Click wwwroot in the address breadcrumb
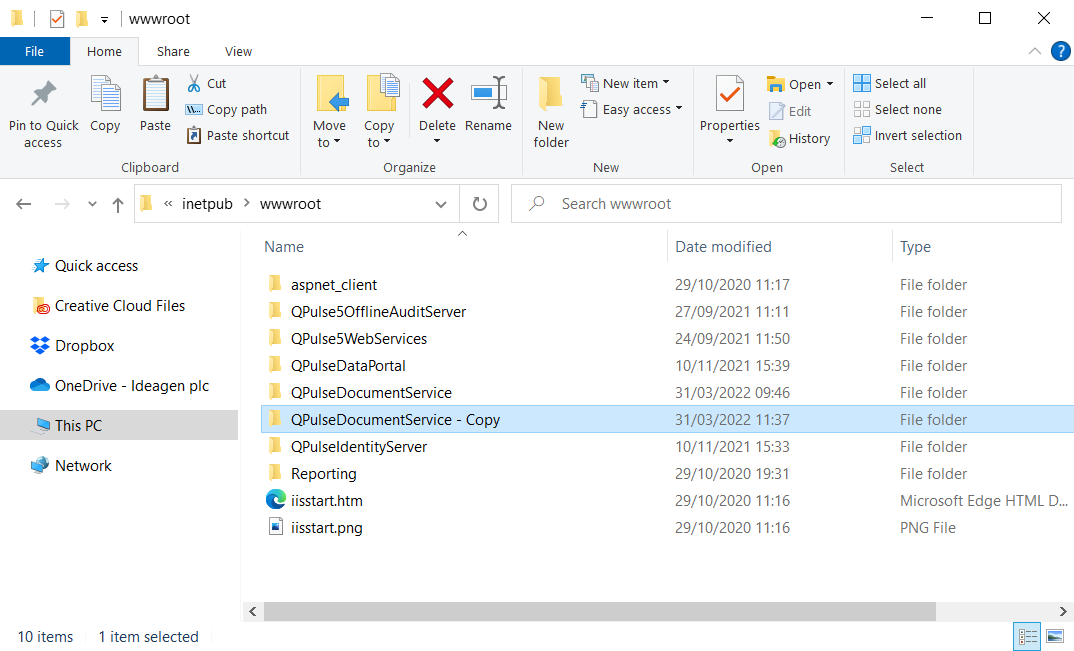Image resolution: width=1074 pixels, height=651 pixels. (290, 204)
